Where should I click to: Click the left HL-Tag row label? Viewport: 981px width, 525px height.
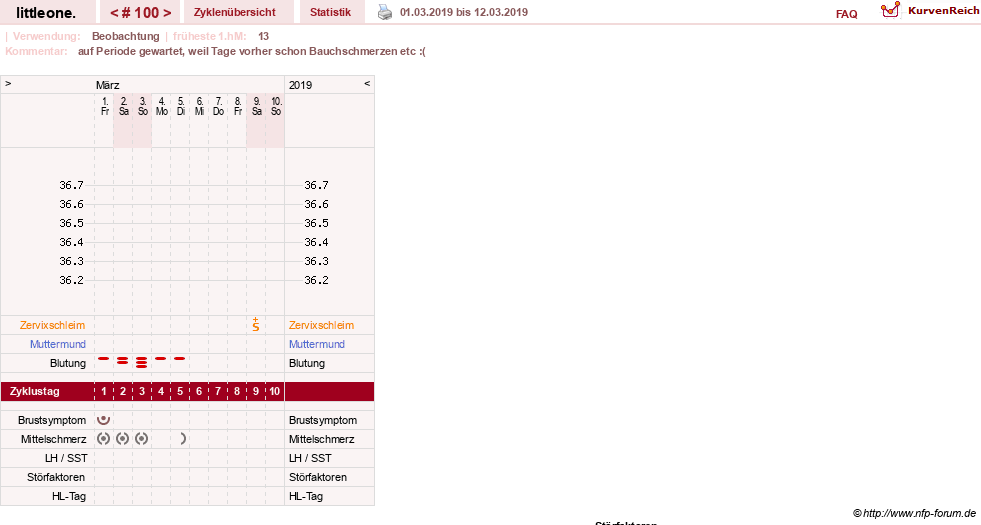pyautogui.click(x=69, y=496)
